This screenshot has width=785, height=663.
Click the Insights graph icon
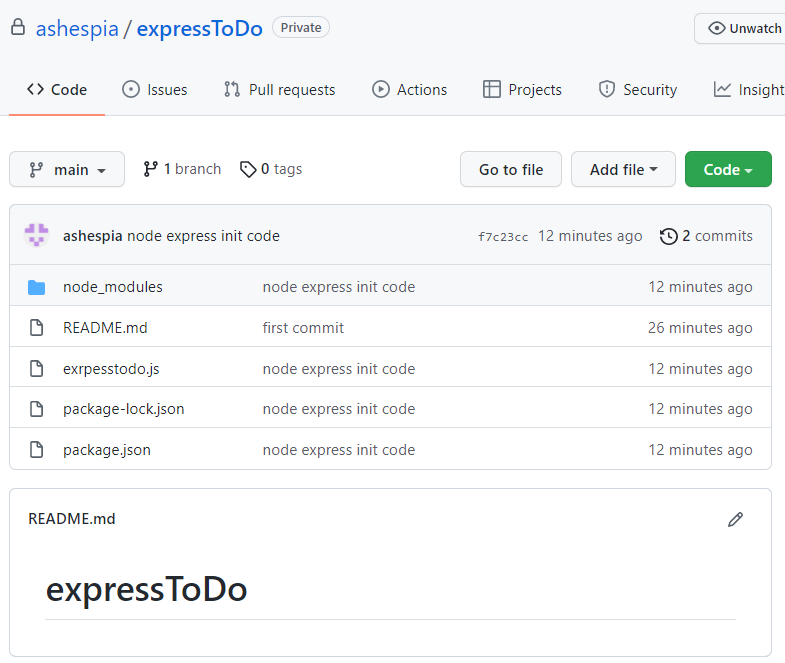[x=722, y=90]
